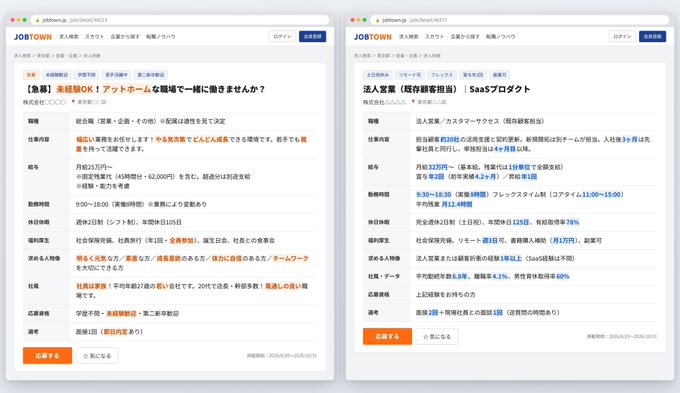This screenshot has width=680, height=393.
Task: Click the lock icon in right address bar
Action: click(378, 20)
